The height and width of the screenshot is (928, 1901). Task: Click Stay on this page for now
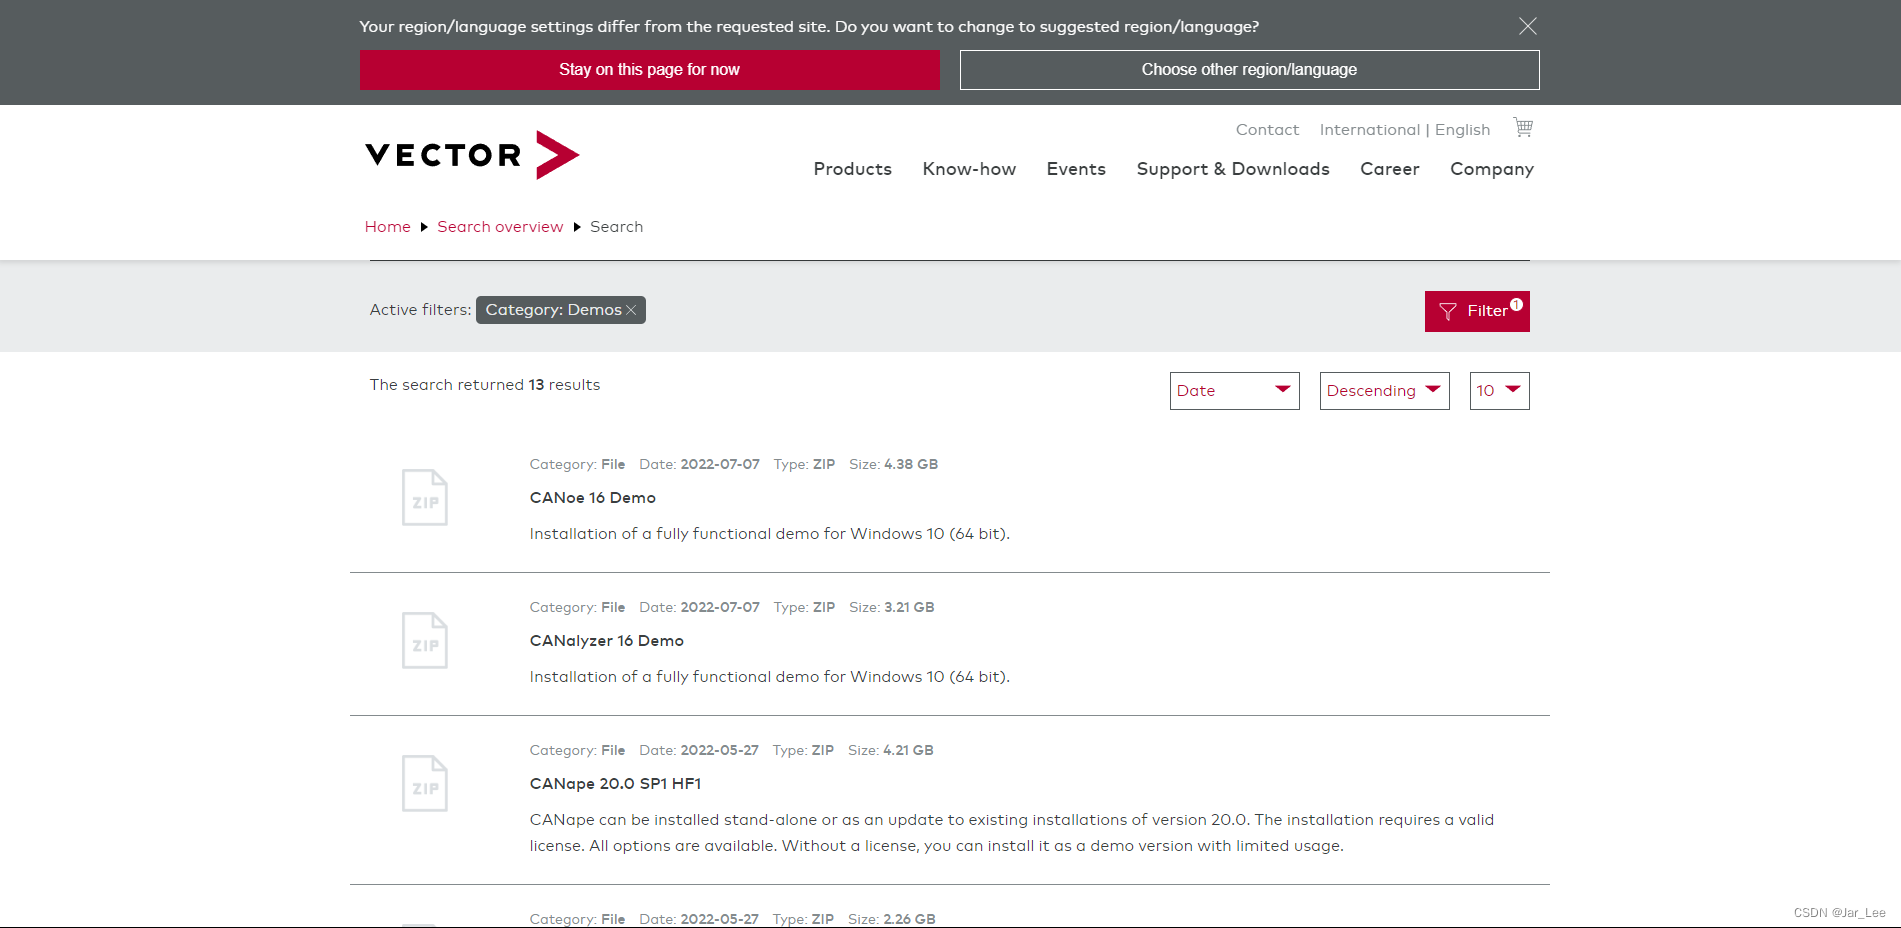pos(650,70)
